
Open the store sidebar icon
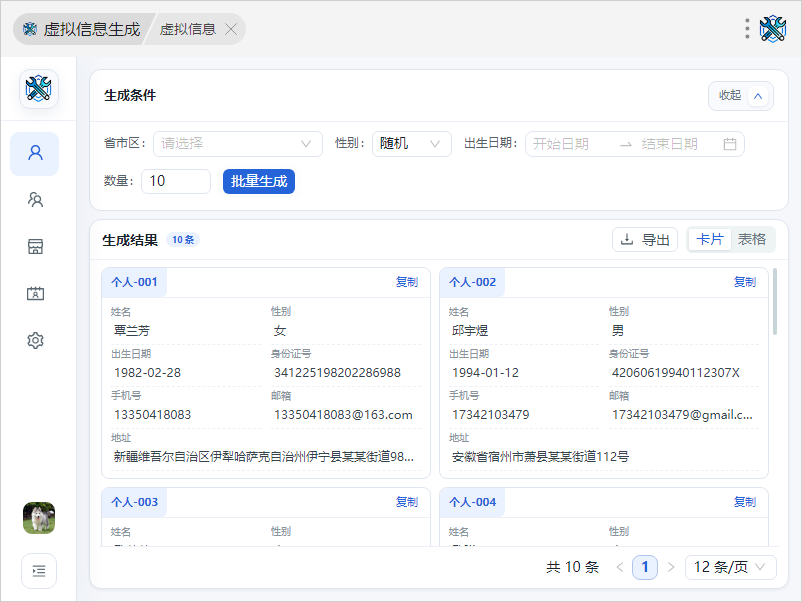pyautogui.click(x=35, y=247)
